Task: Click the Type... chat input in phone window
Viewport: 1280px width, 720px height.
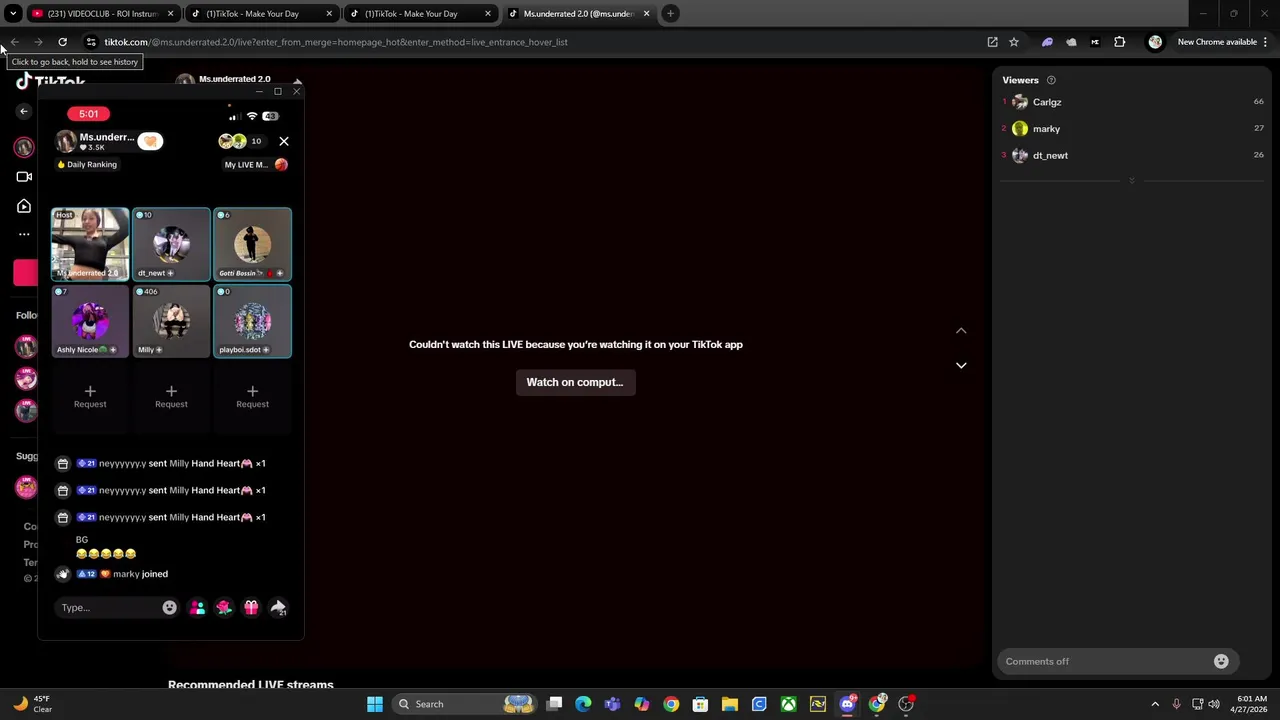Action: click(x=108, y=607)
